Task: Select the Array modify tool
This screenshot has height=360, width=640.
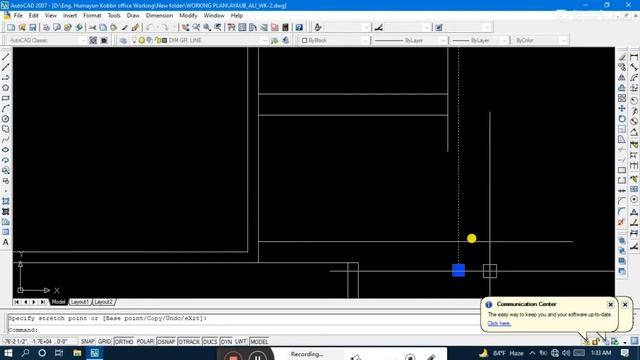Action: click(x=622, y=98)
